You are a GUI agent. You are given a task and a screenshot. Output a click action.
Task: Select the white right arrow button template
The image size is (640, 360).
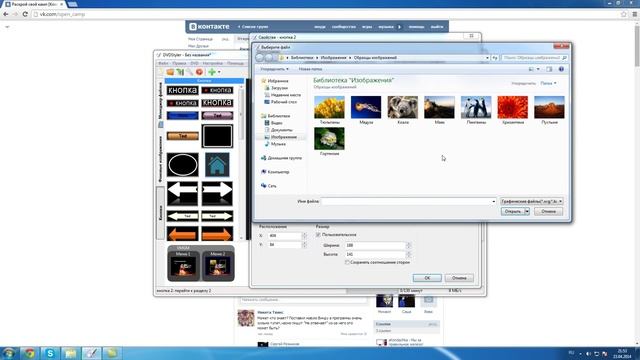(x=217, y=193)
